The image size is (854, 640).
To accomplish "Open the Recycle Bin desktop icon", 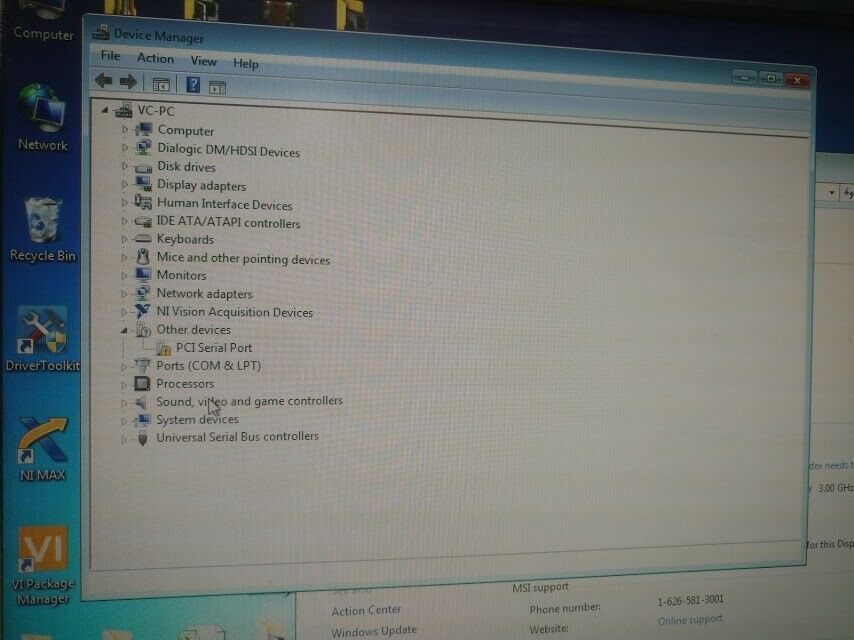I will pos(42,226).
